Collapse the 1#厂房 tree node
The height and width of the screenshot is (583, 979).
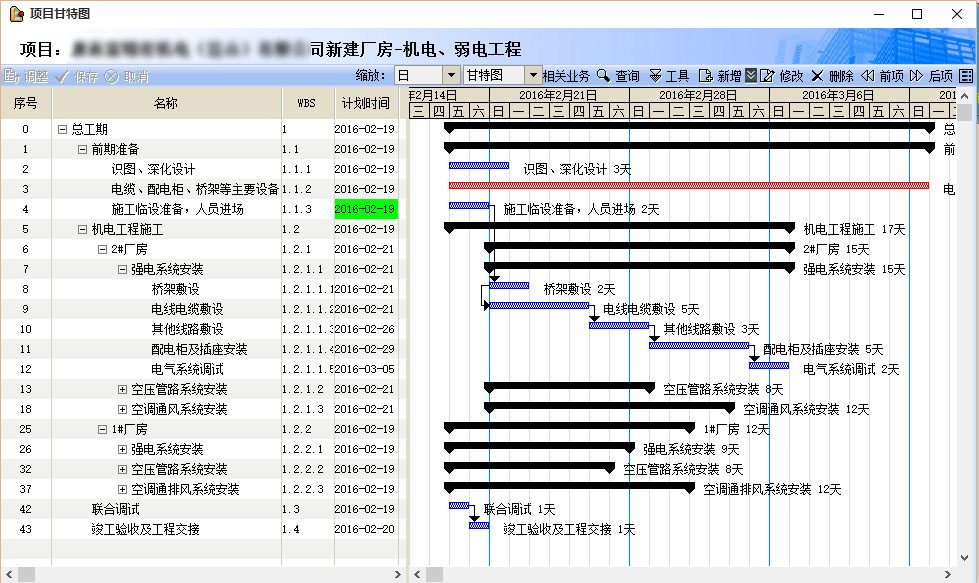(103, 429)
